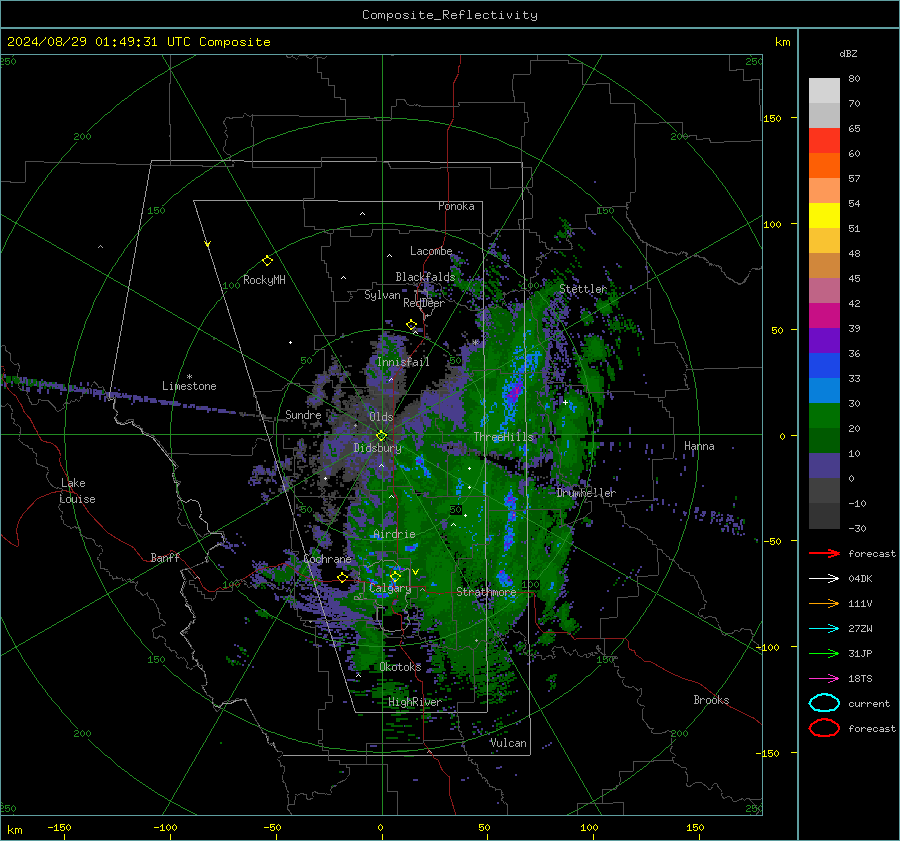Click the HighRiver town label

coord(414,702)
